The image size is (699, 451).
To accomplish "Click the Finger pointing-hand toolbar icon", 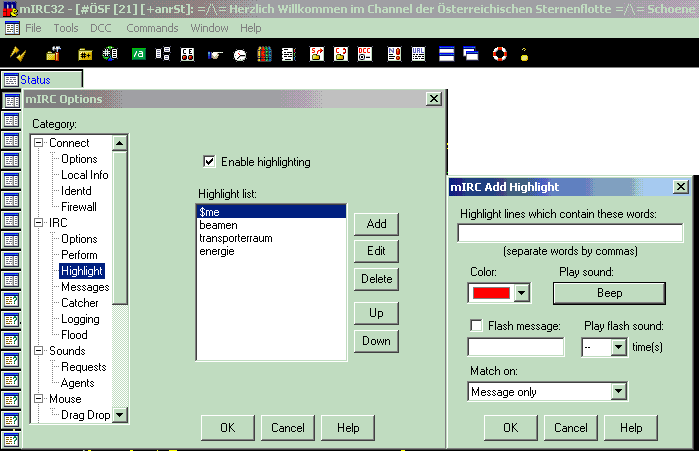I will pyautogui.click(x=215, y=55).
